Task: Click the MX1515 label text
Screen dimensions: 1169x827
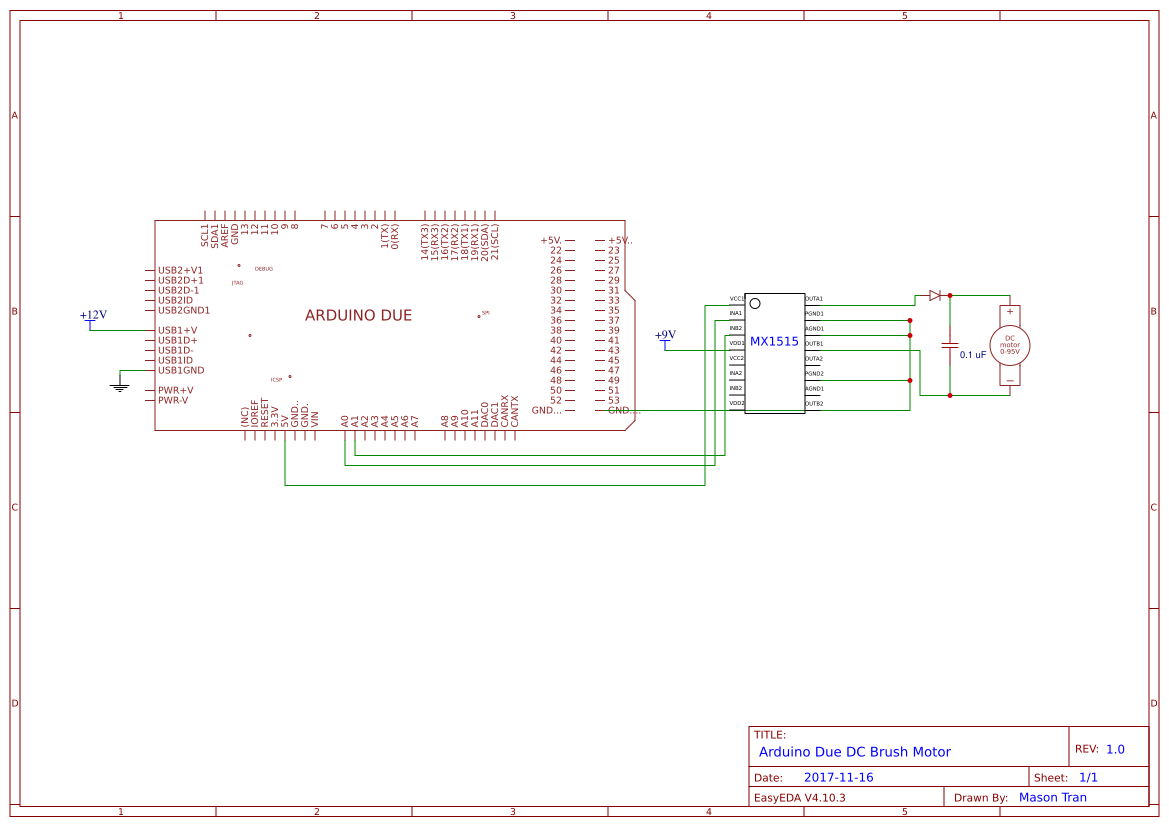Action: [774, 341]
